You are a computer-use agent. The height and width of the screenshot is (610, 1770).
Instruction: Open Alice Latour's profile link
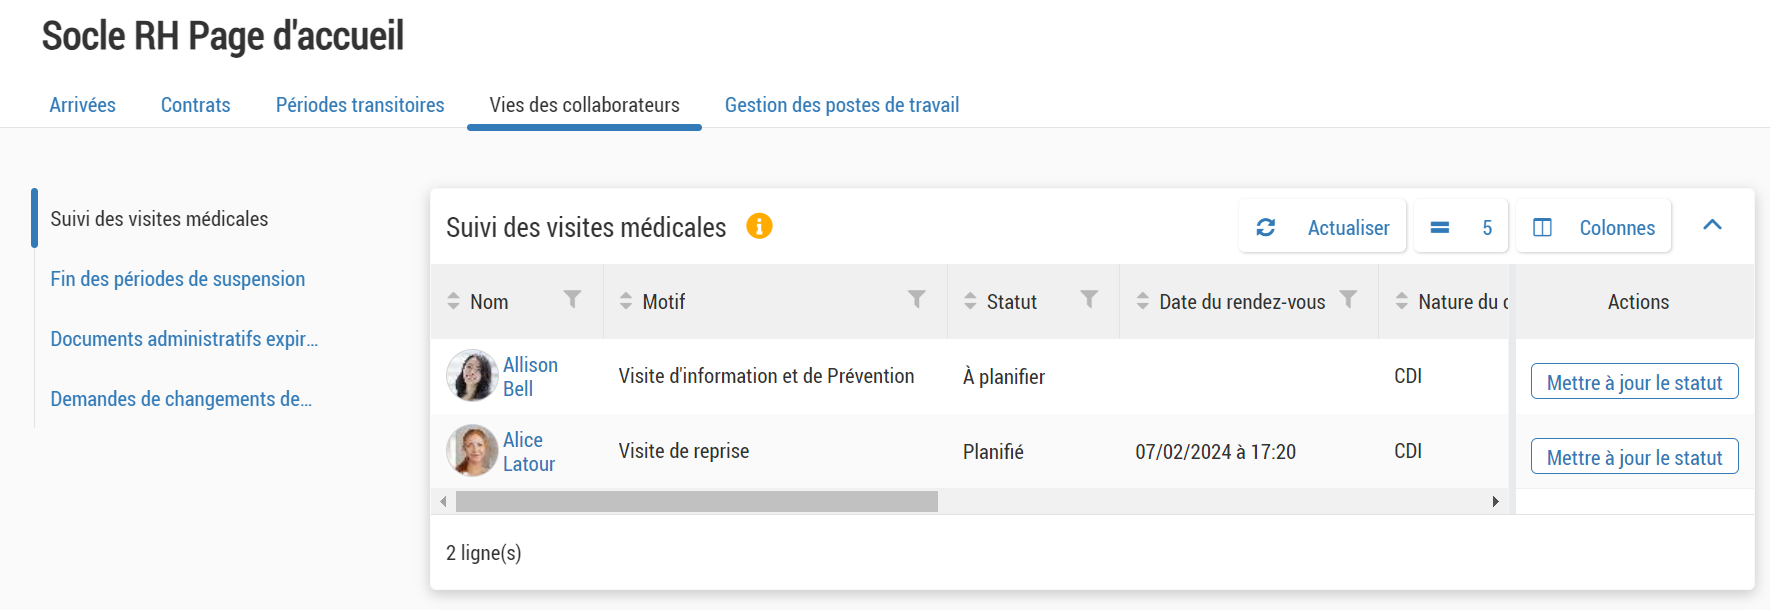coord(528,452)
